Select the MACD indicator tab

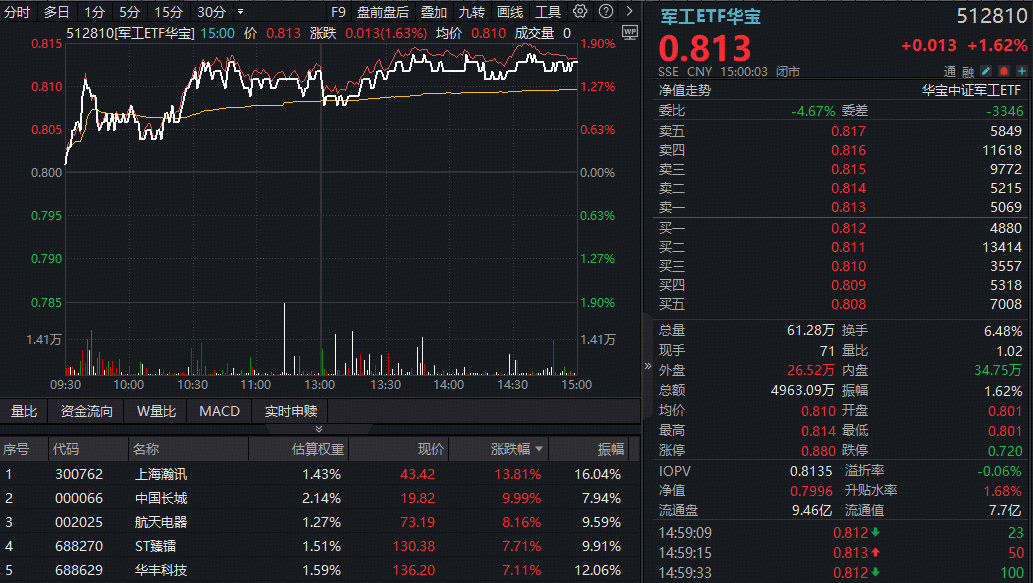coord(219,411)
